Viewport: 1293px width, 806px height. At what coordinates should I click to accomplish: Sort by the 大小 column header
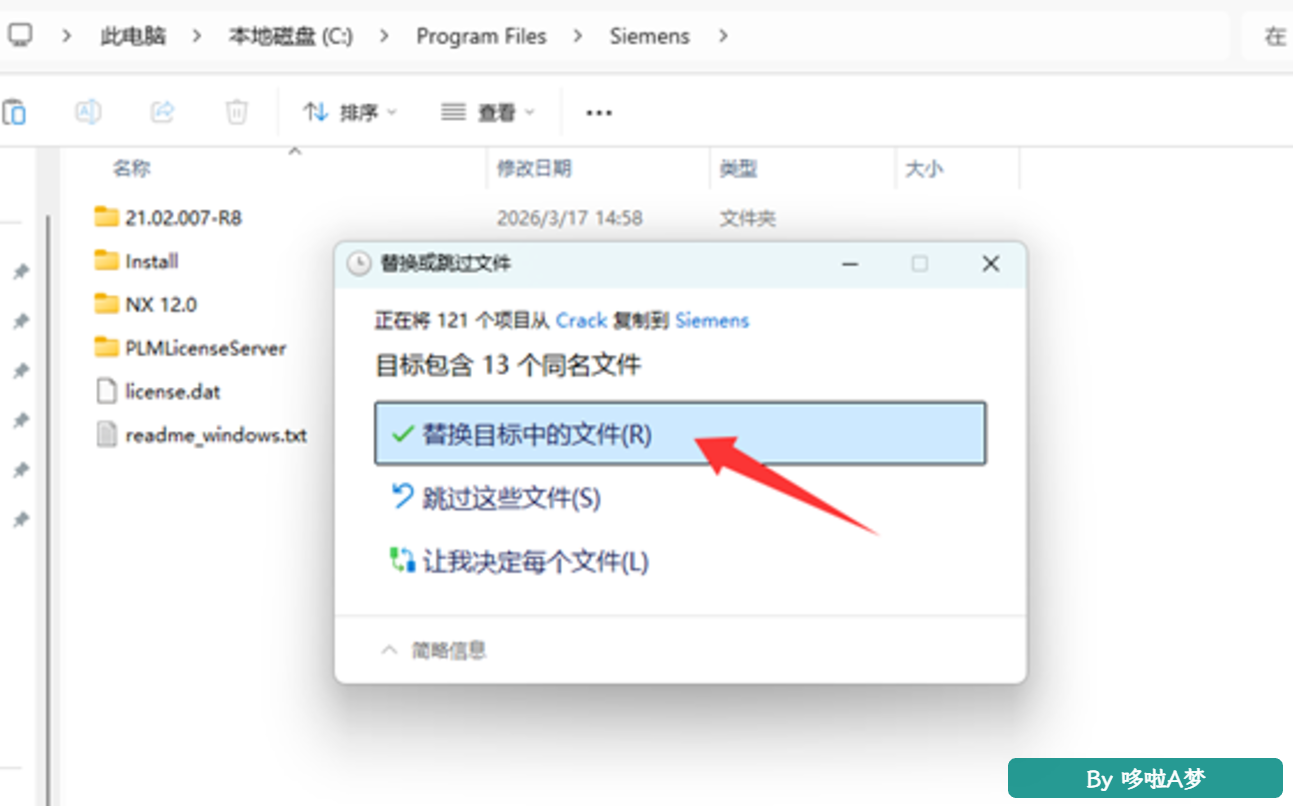click(924, 169)
